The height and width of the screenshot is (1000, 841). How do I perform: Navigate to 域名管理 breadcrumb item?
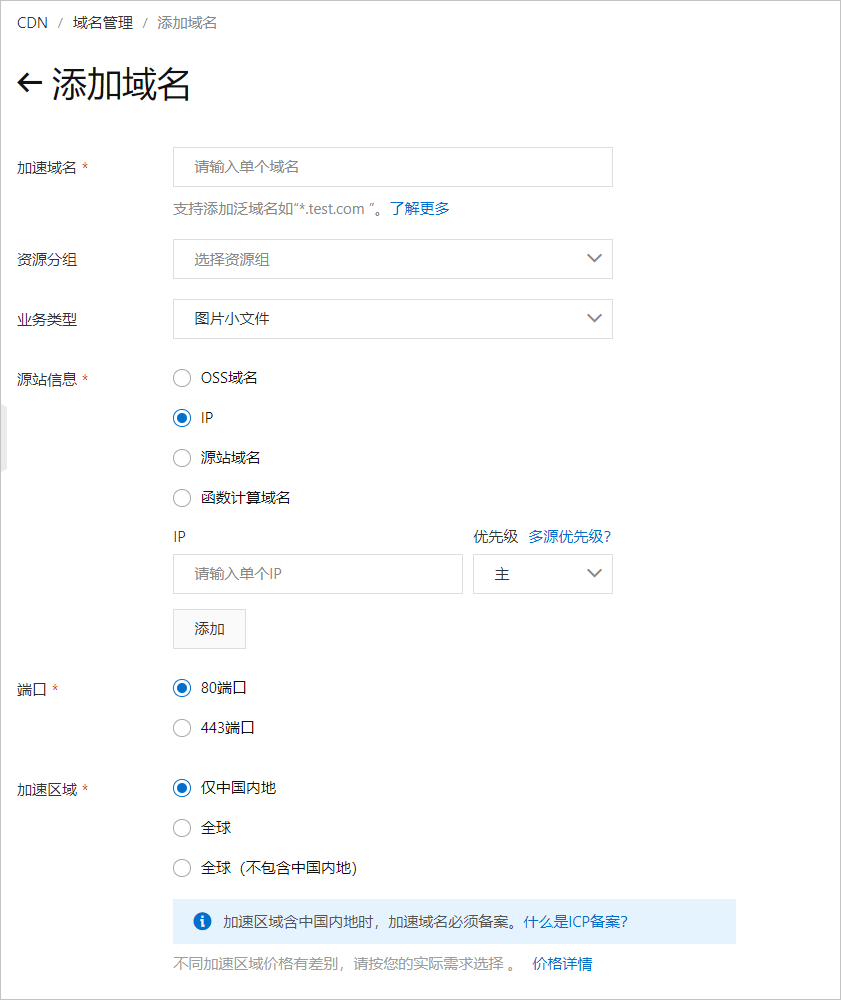point(102,22)
